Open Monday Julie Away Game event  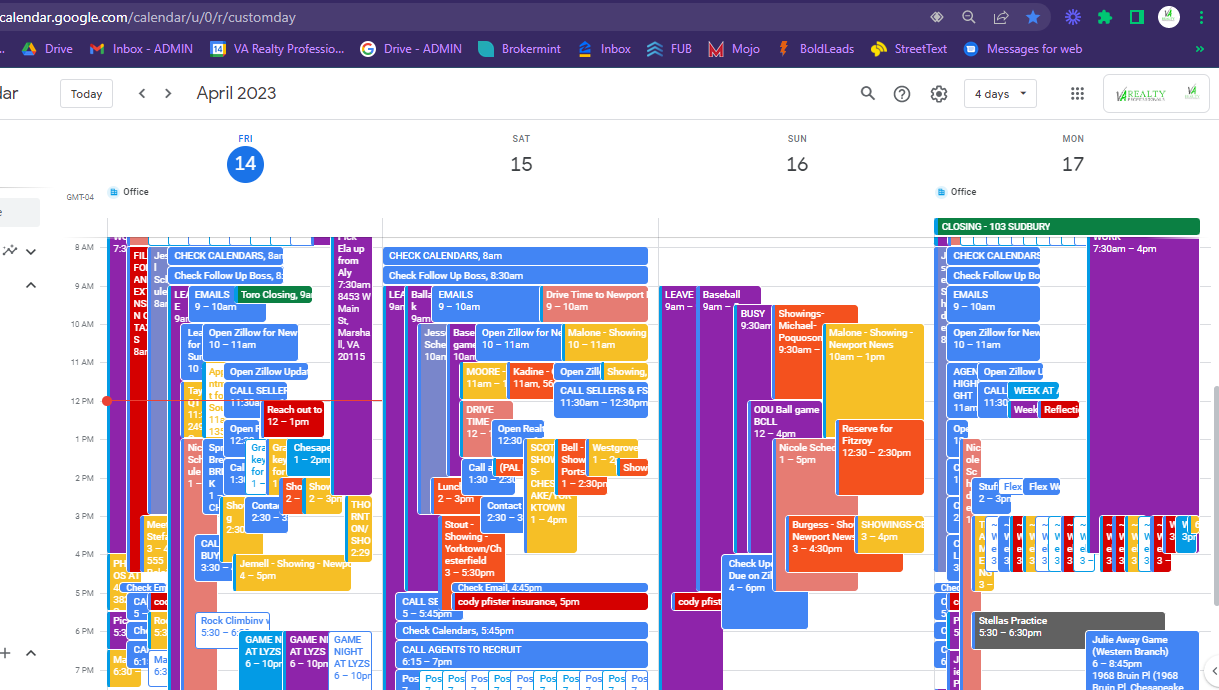[x=1142, y=660]
